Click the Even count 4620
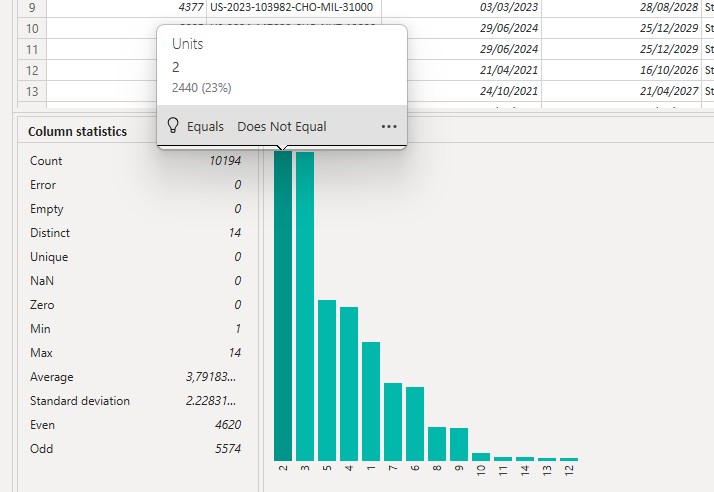Screen dimensions: 714x492 (x=228, y=425)
